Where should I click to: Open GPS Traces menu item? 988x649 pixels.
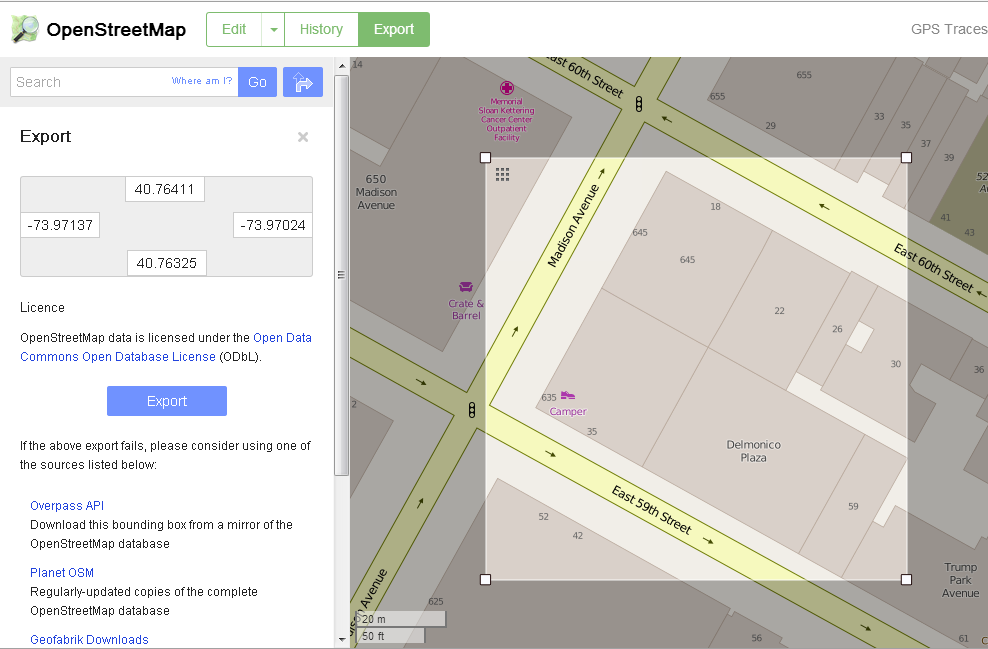click(949, 29)
